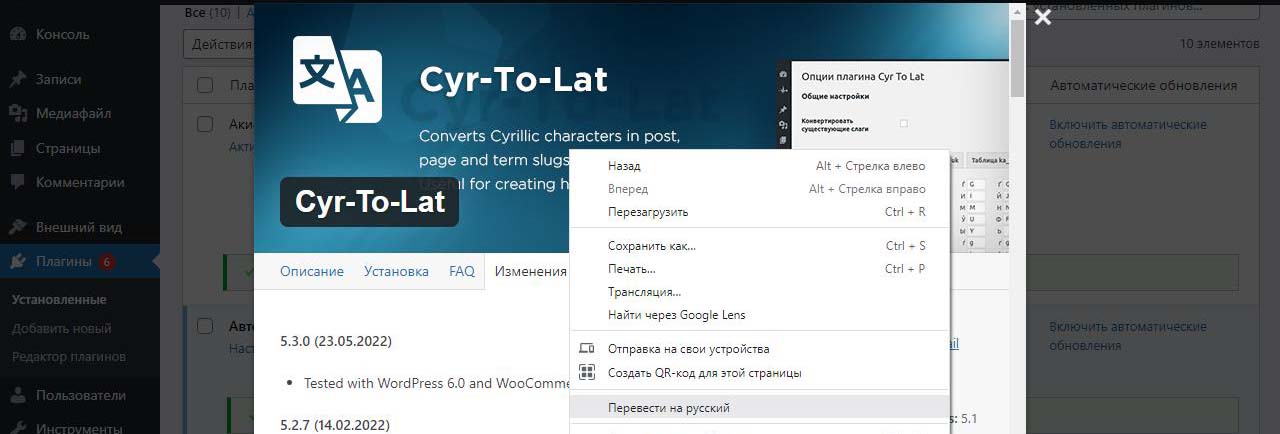Open the FAQ tab
This screenshot has width=1280, height=434.
[x=461, y=271]
